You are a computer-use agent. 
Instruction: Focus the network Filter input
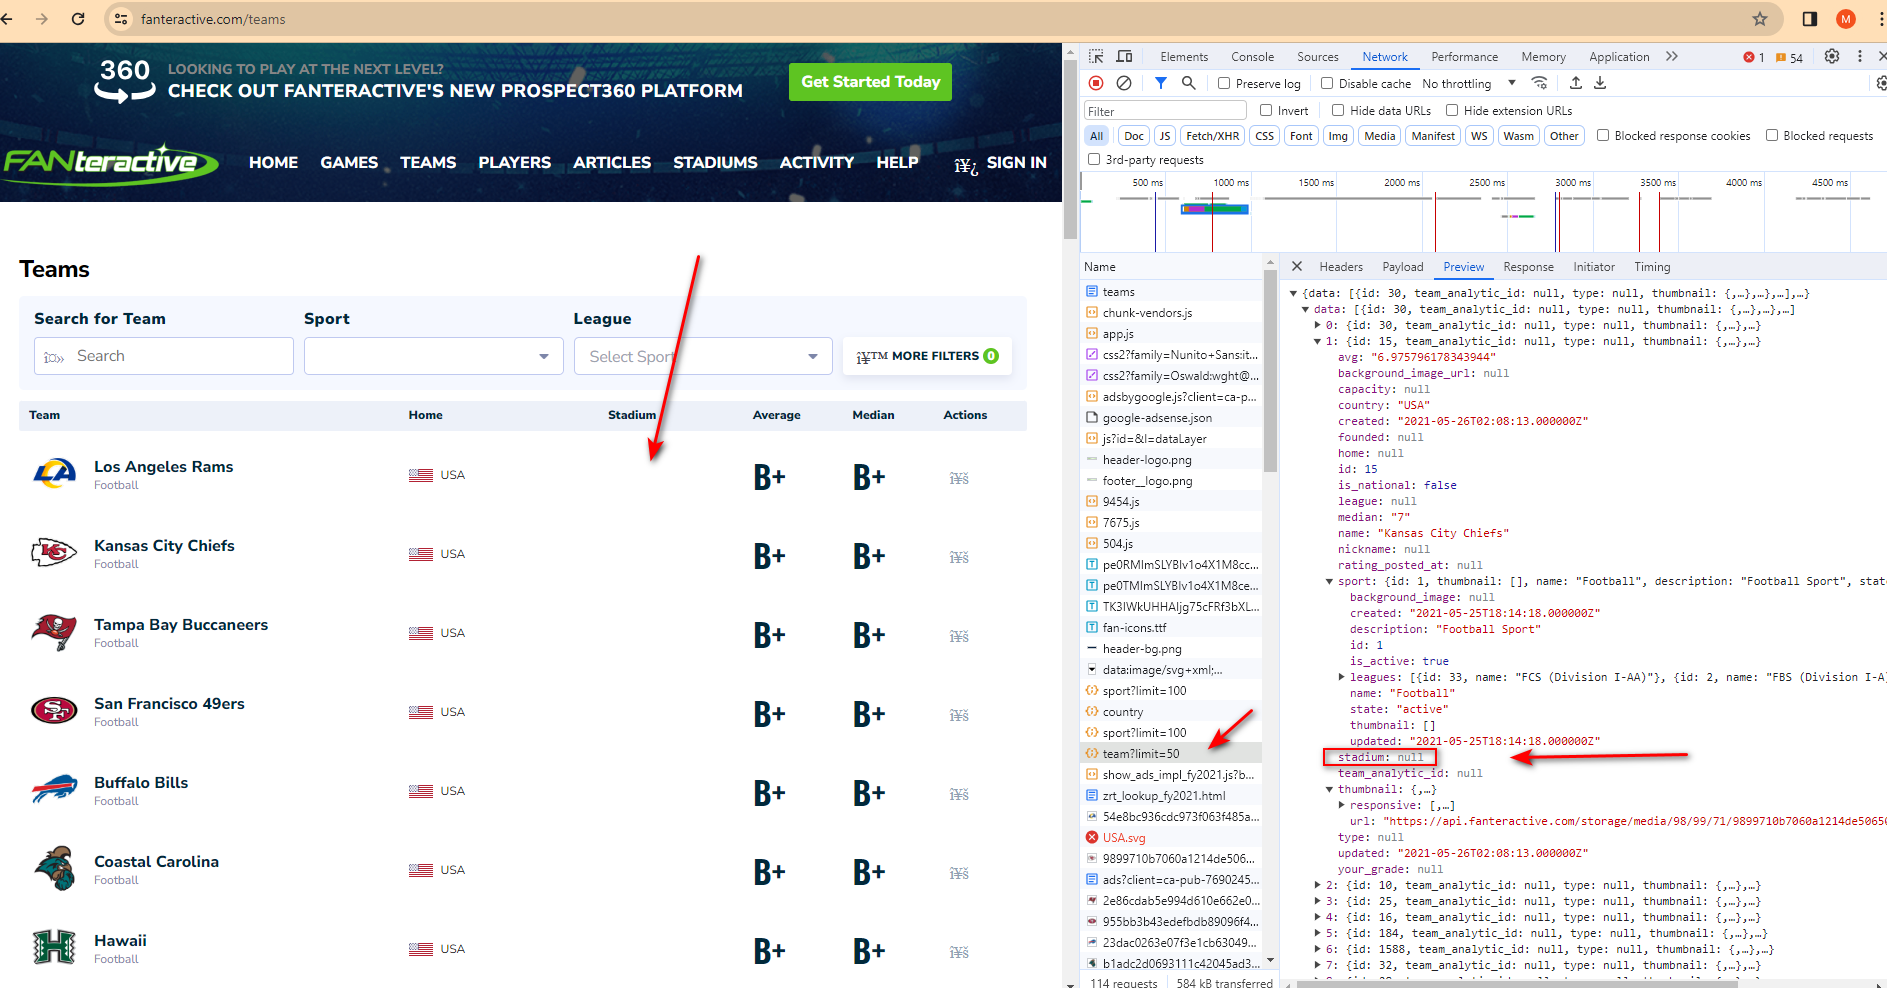coord(1165,111)
